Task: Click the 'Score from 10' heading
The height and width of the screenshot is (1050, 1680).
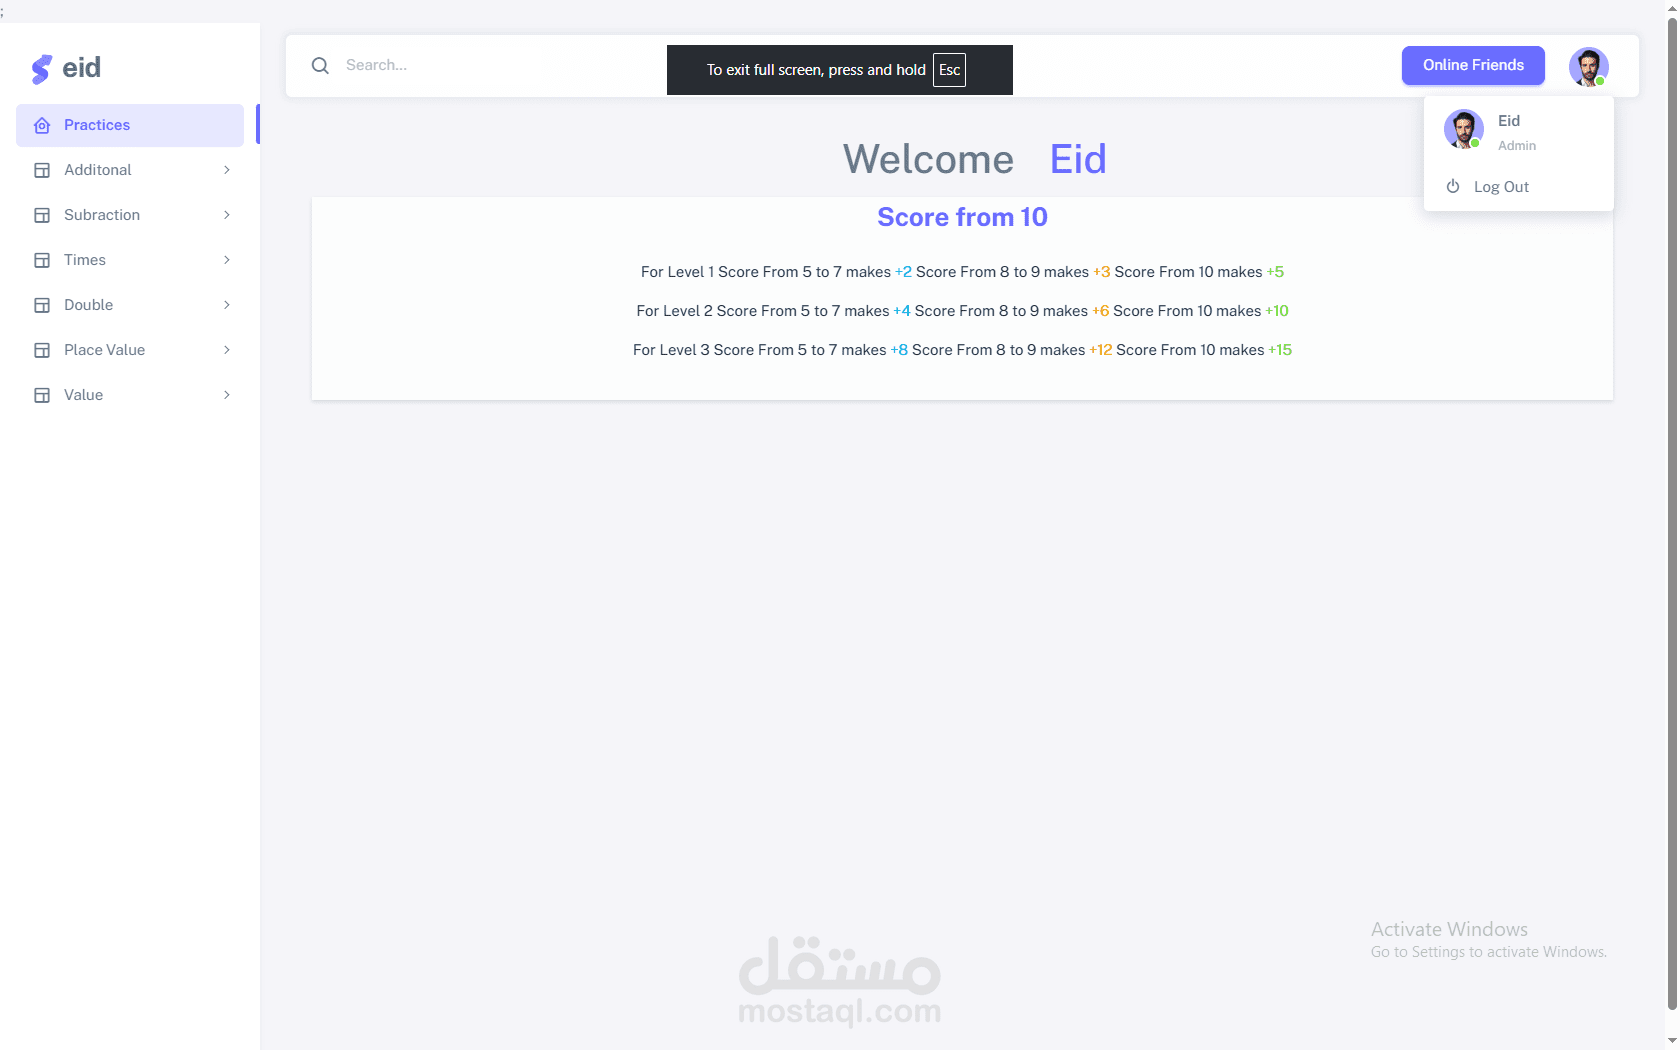Action: (x=962, y=217)
